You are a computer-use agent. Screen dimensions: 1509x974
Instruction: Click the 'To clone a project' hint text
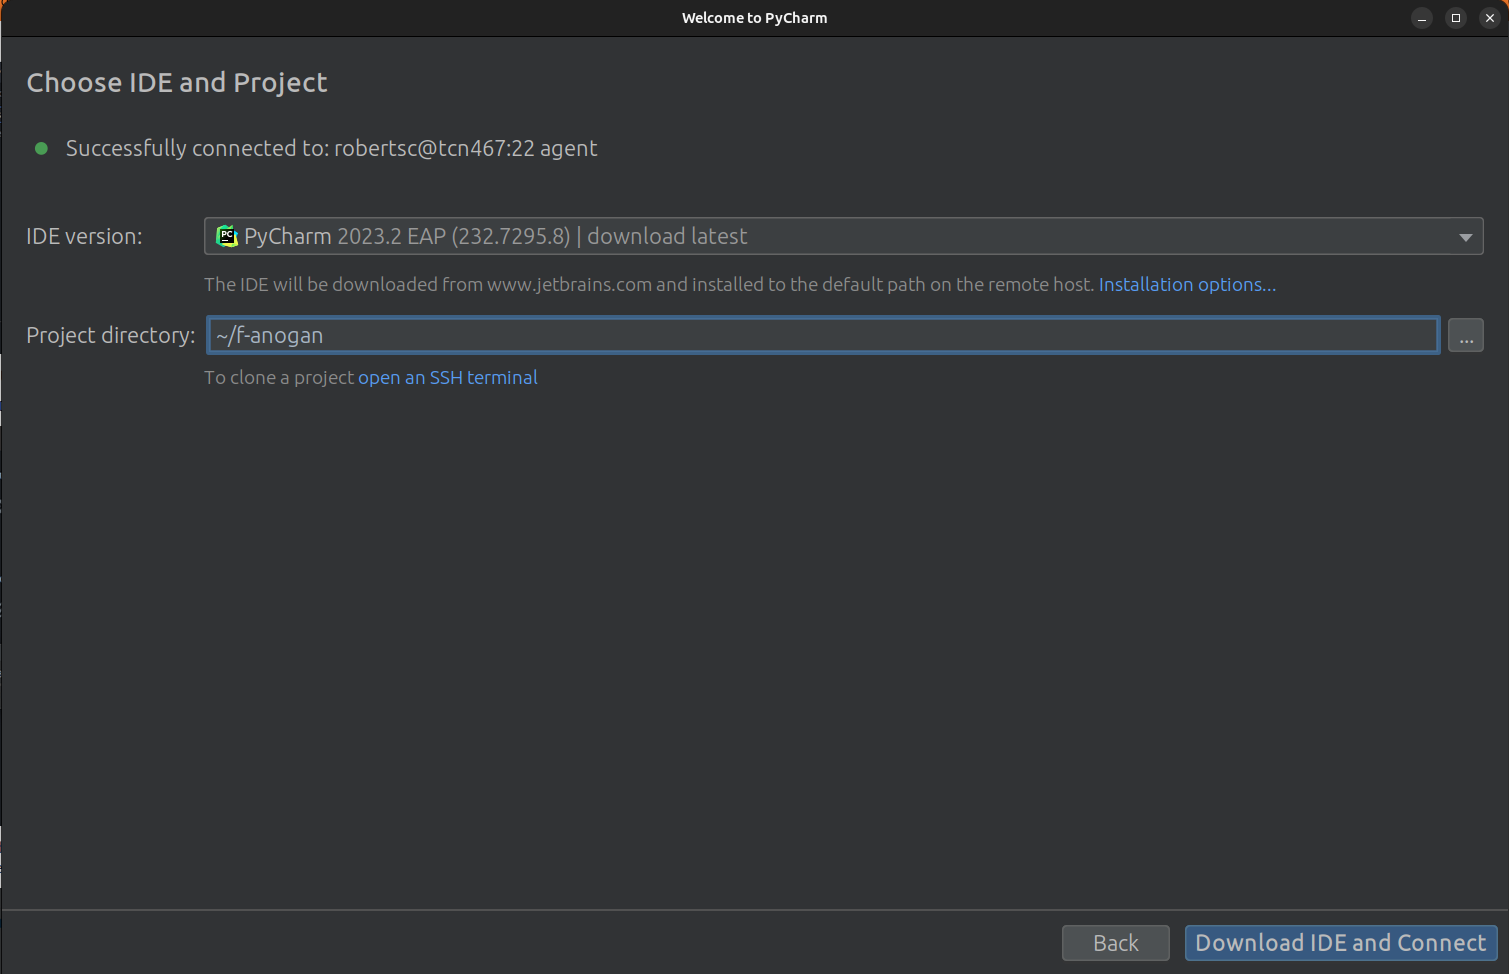pyautogui.click(x=279, y=378)
